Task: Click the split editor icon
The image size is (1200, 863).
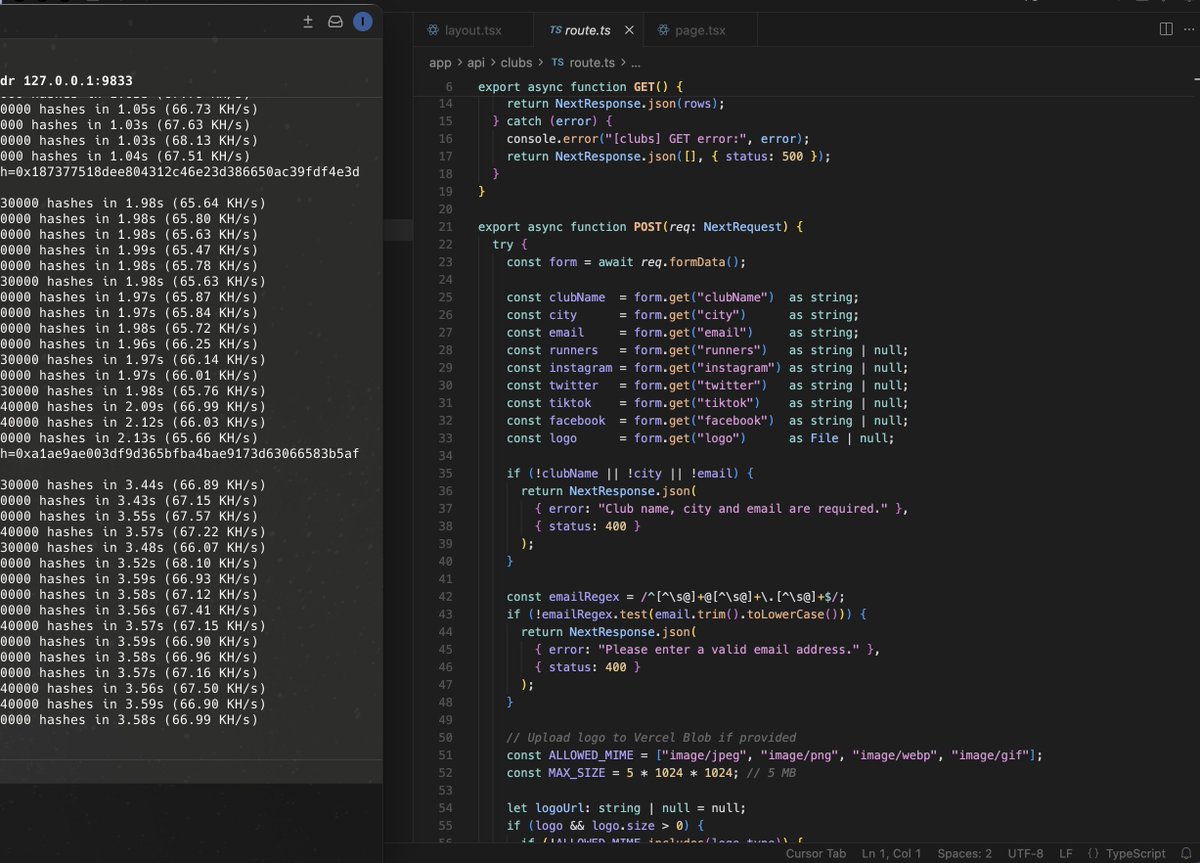Action: pos(1166,30)
